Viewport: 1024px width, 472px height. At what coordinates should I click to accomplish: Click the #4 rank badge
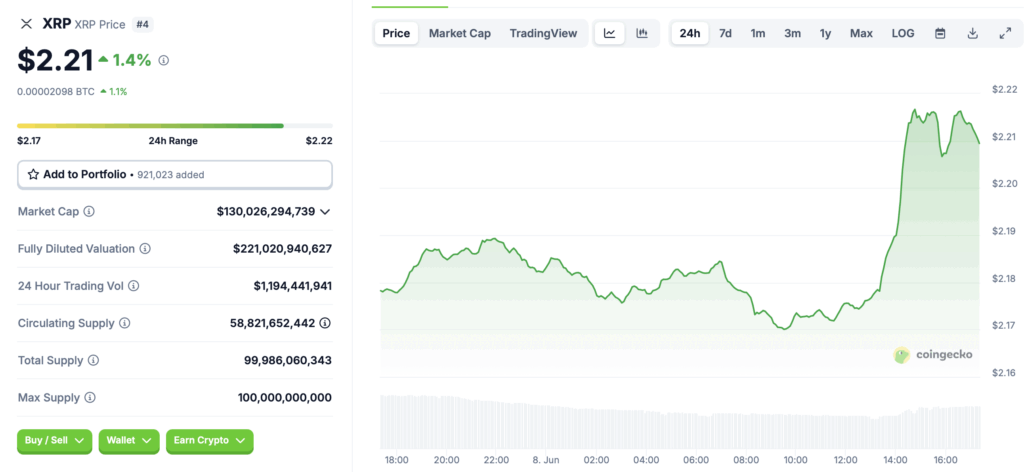(x=142, y=25)
